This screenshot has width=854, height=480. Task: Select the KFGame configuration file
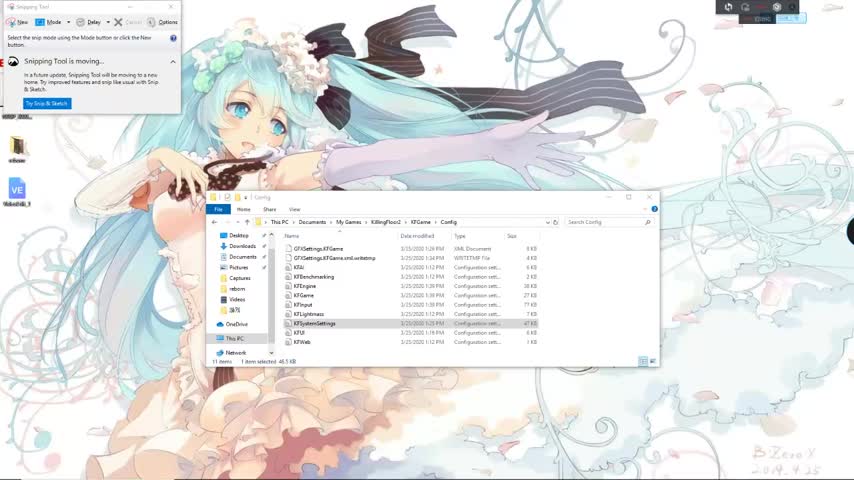pyautogui.click(x=411, y=295)
